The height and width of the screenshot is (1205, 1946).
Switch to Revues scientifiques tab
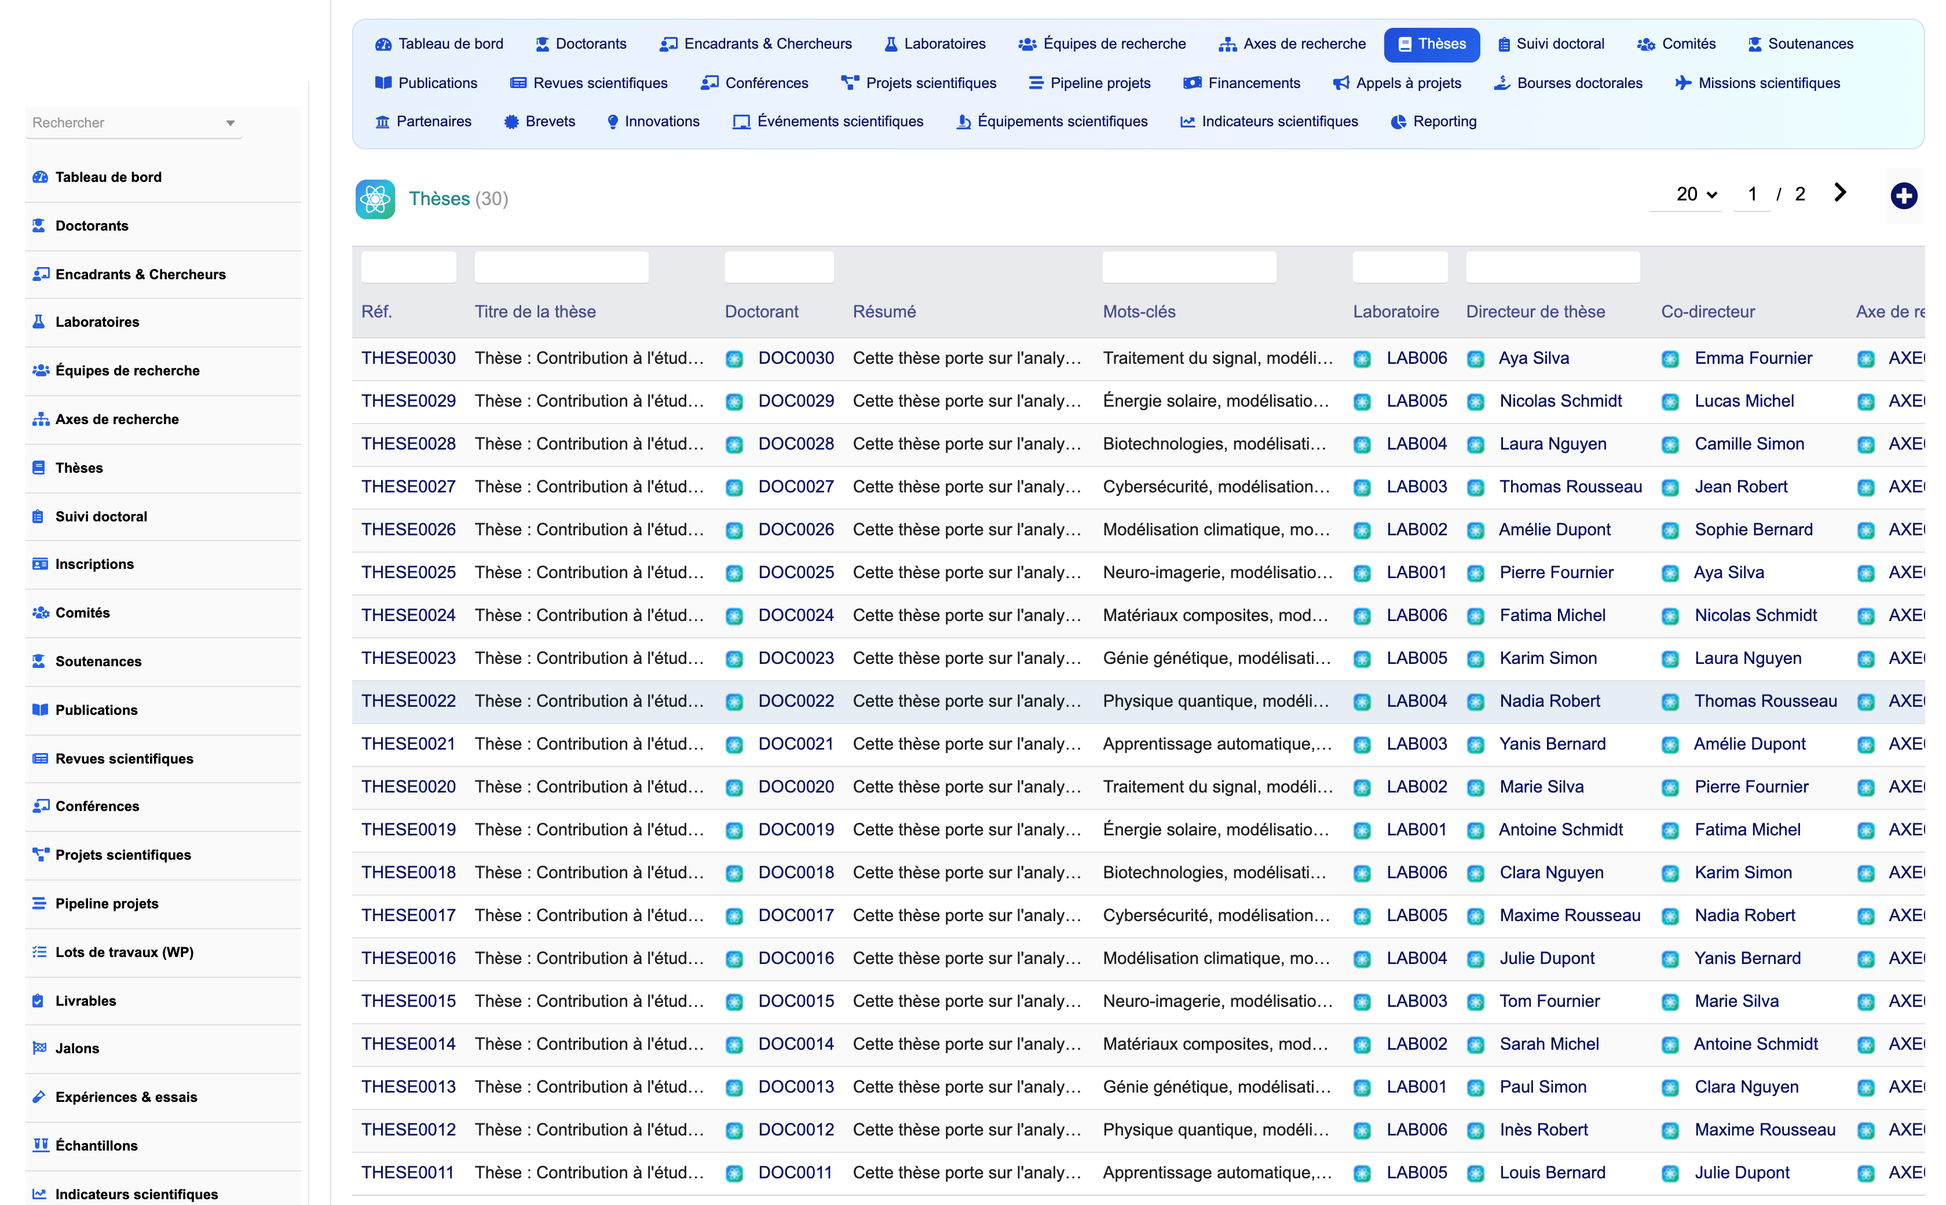589,83
